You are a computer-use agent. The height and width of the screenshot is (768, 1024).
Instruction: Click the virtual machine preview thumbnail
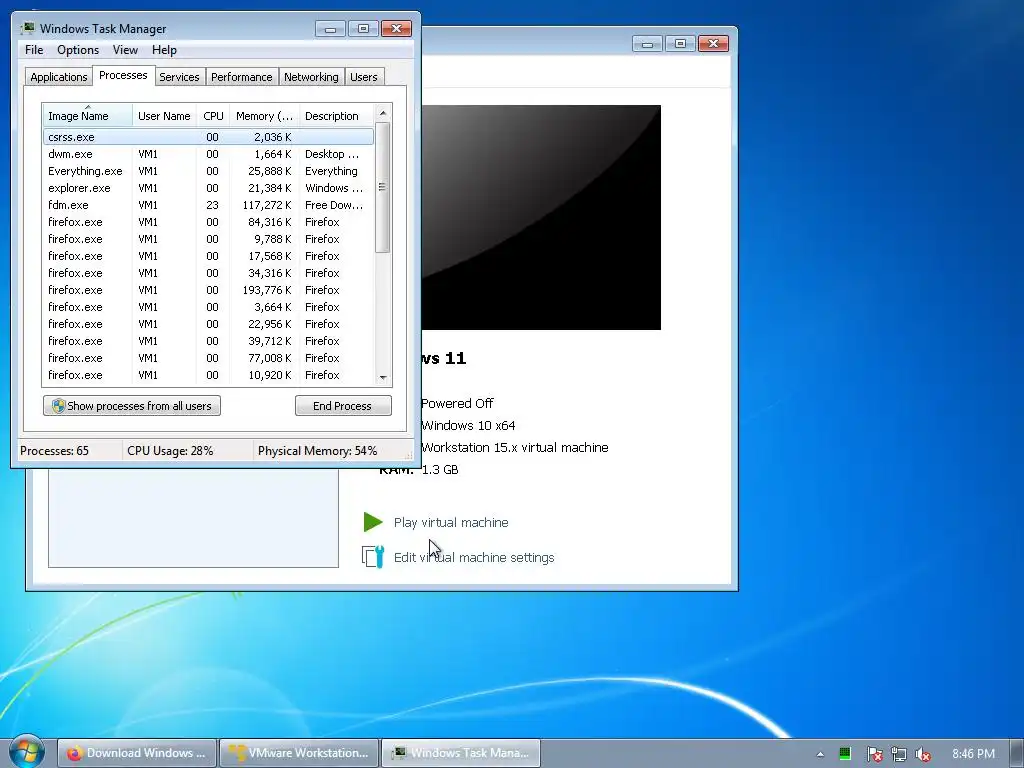[541, 217]
